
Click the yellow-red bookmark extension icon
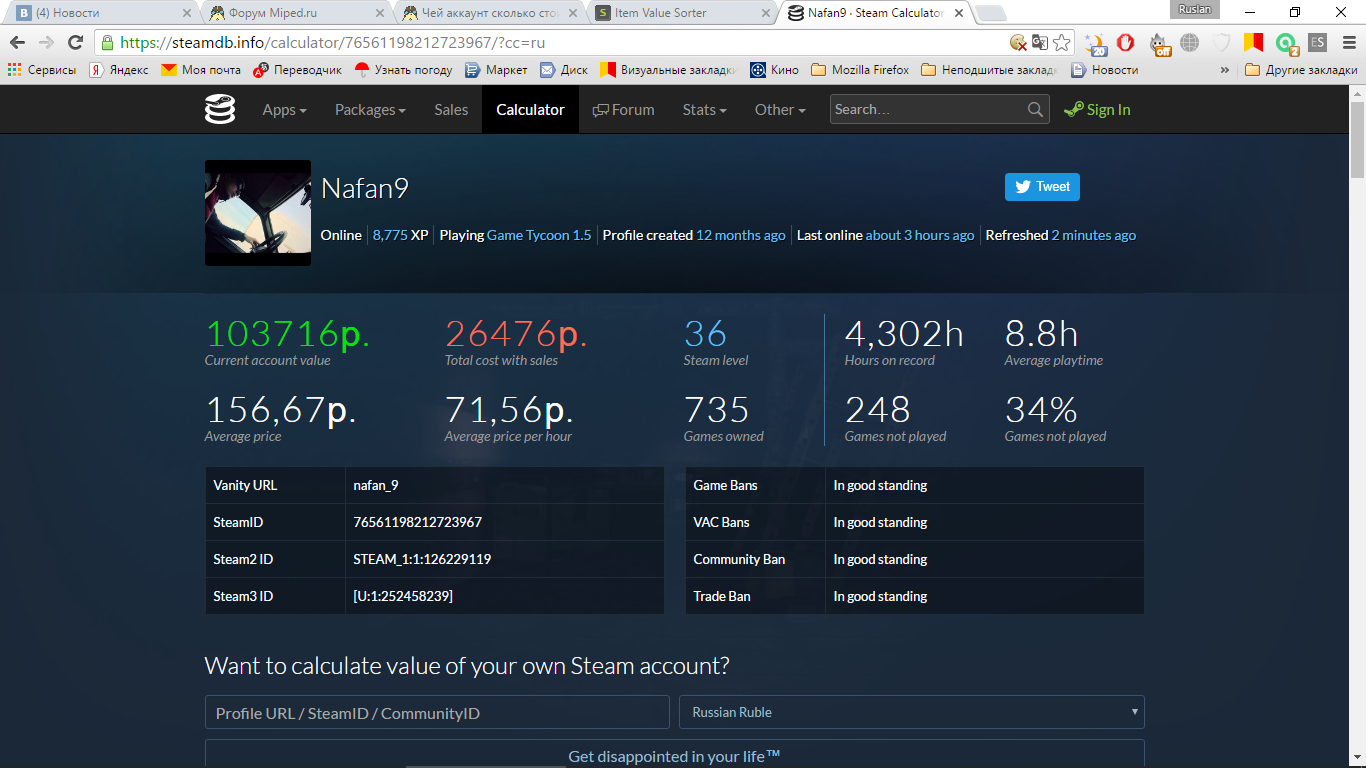tap(1253, 42)
